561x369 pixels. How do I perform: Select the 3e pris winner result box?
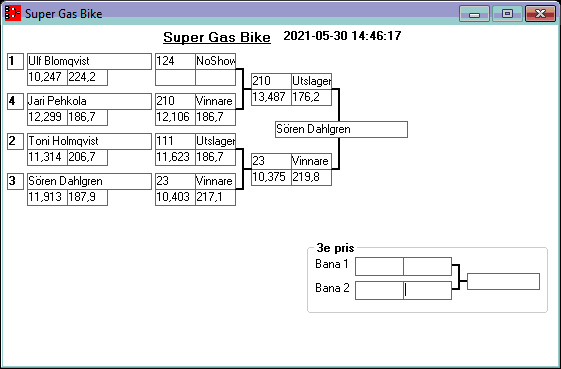point(503,282)
